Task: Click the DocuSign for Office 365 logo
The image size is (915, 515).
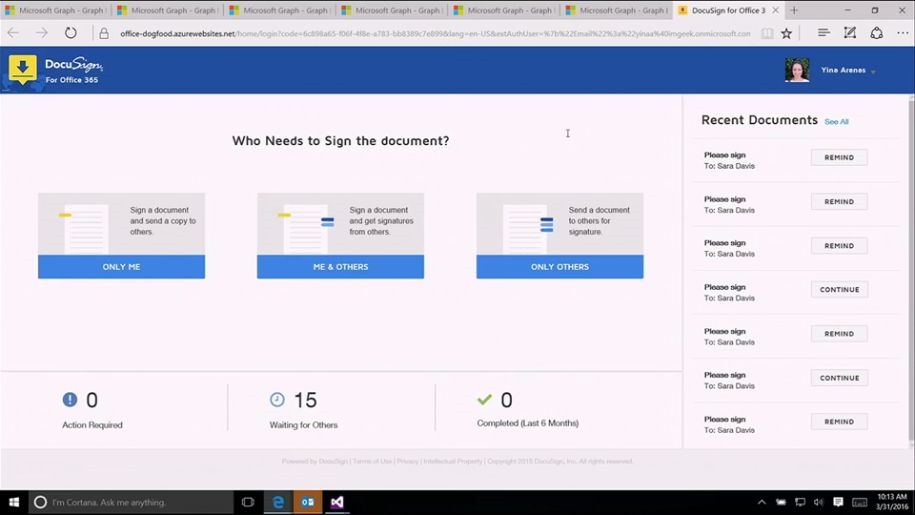Action: click(55, 71)
